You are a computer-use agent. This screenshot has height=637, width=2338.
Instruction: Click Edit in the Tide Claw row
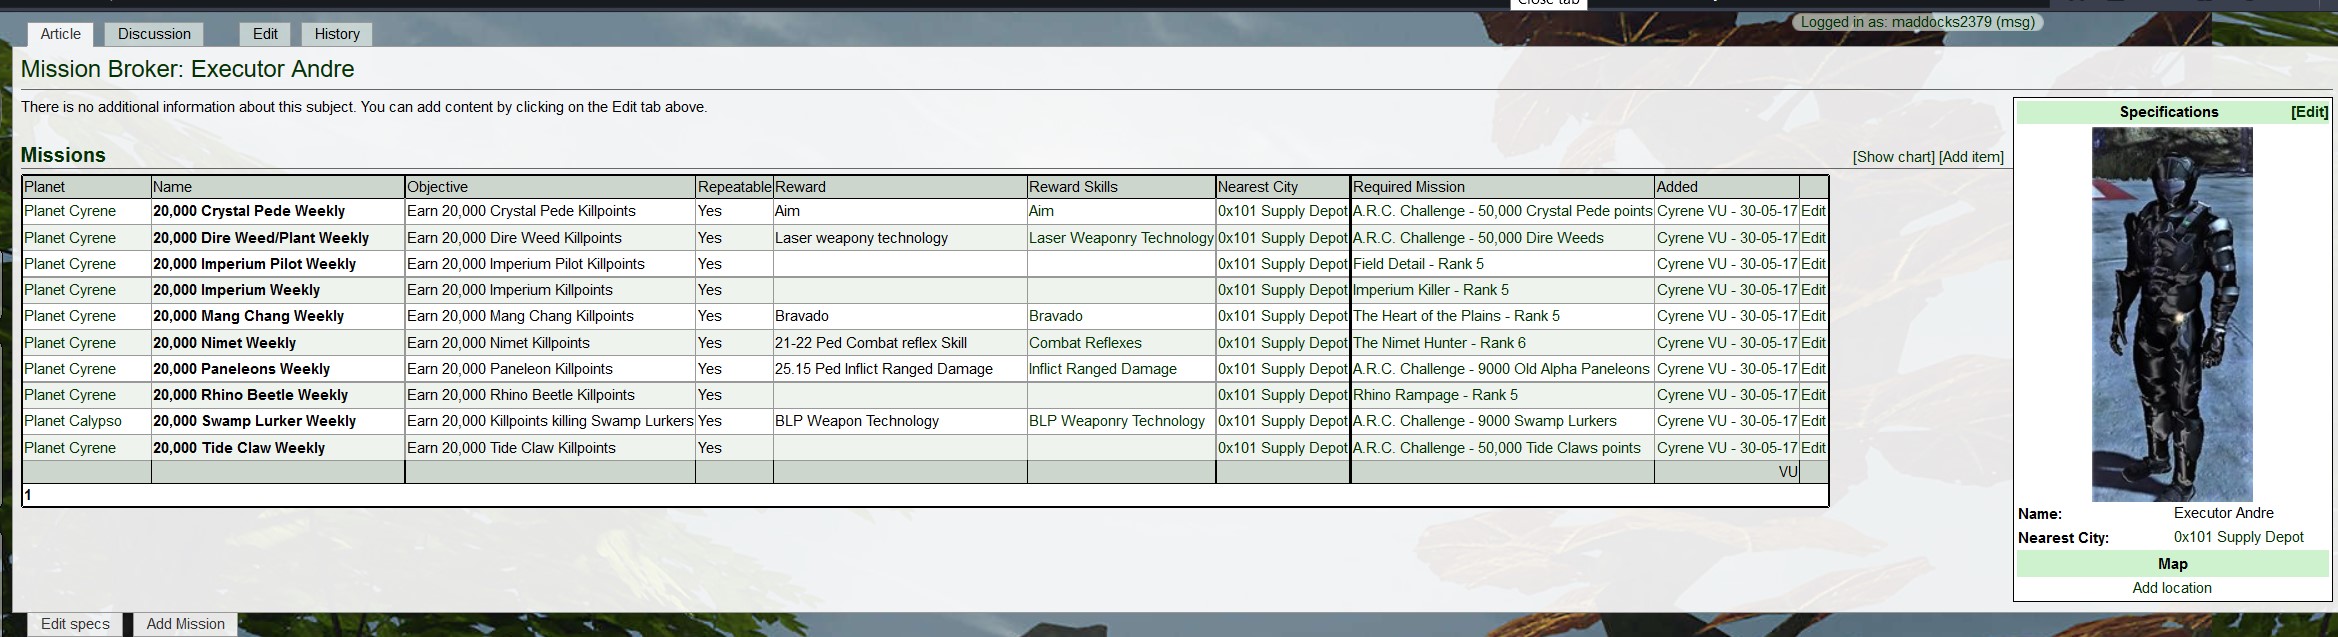tap(1813, 448)
